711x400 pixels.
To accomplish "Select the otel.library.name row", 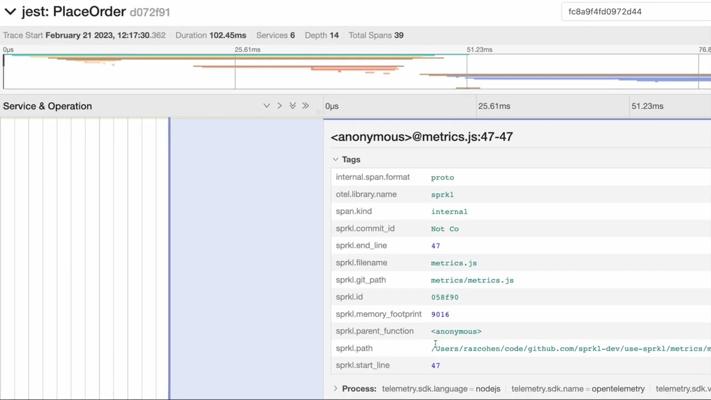I will [x=521, y=195].
